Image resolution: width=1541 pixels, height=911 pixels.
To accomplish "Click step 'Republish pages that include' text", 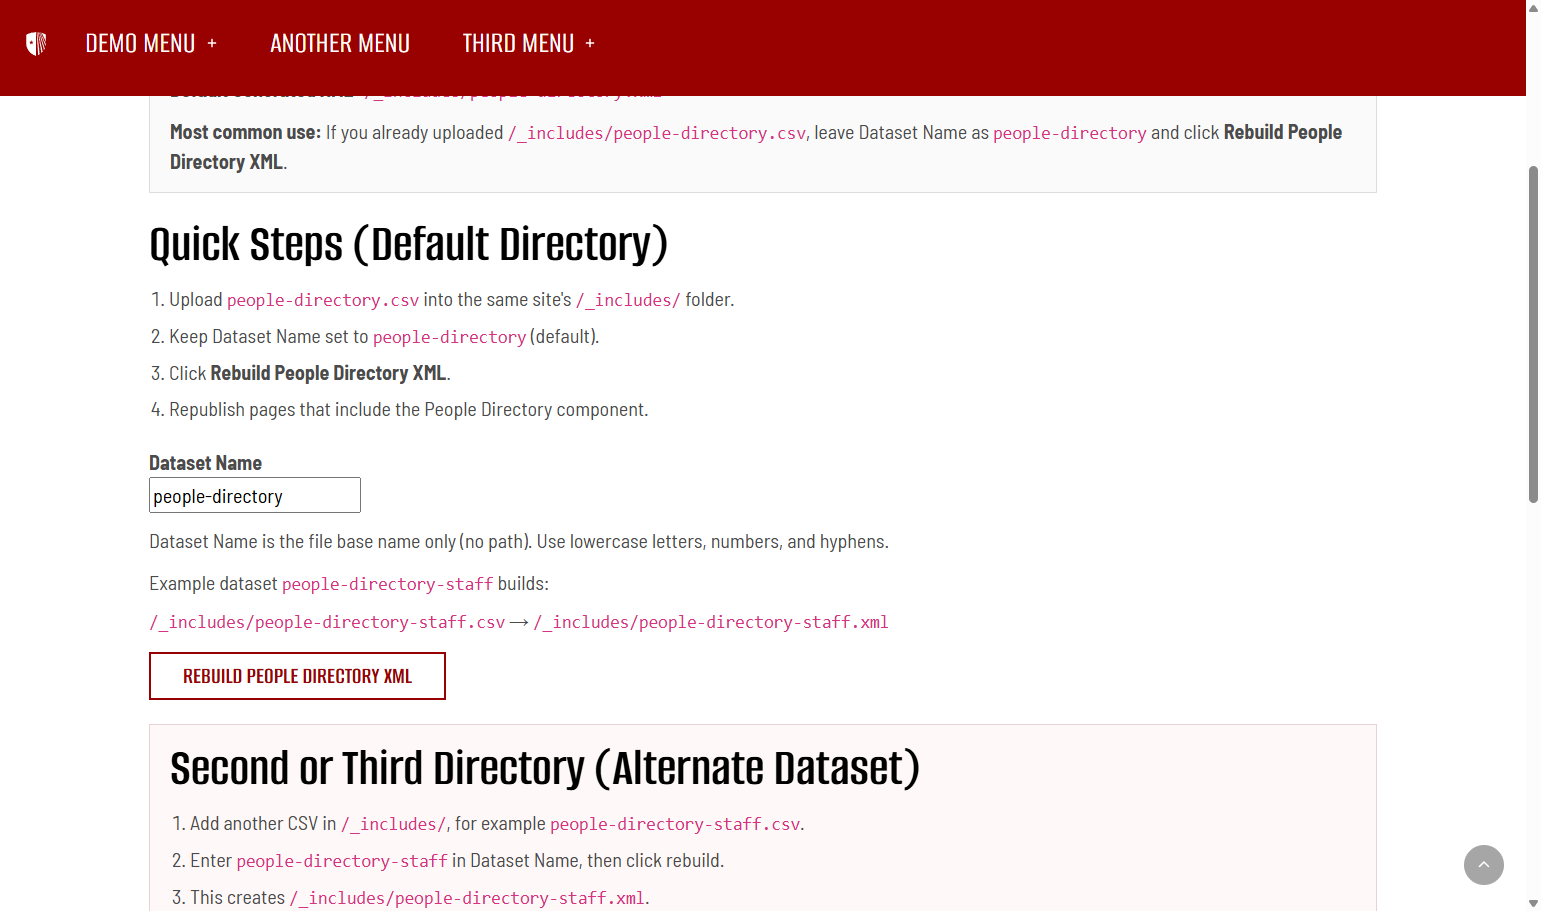I will point(408,410).
